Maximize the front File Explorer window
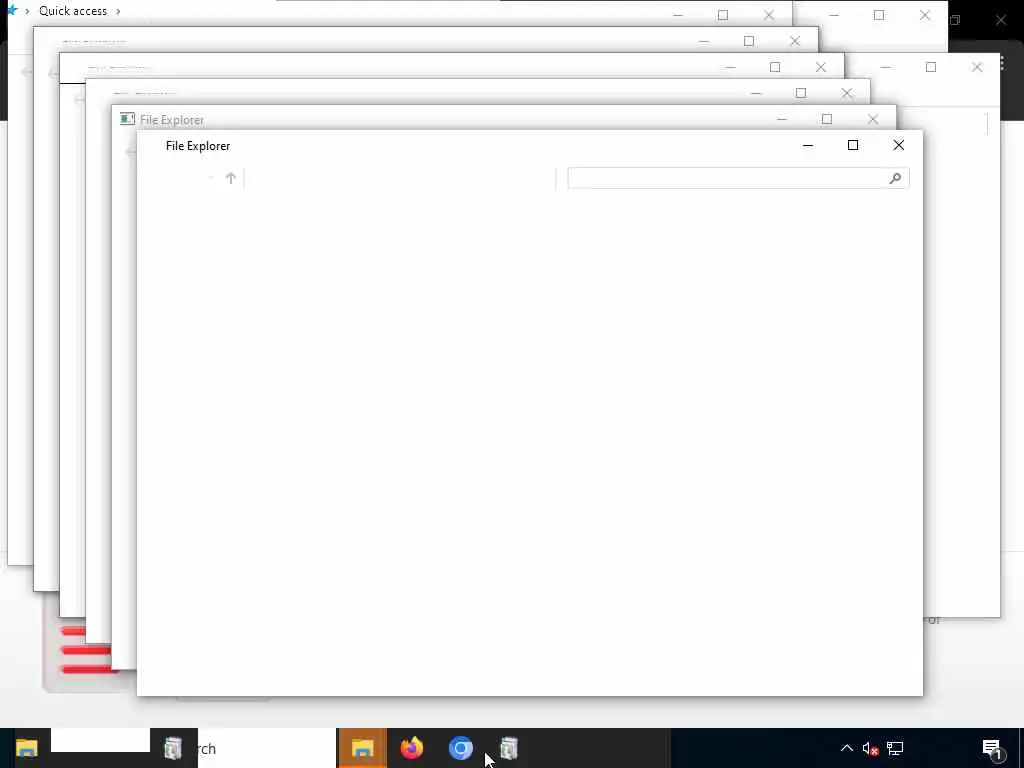Viewport: 1024px width, 768px height. click(x=853, y=145)
